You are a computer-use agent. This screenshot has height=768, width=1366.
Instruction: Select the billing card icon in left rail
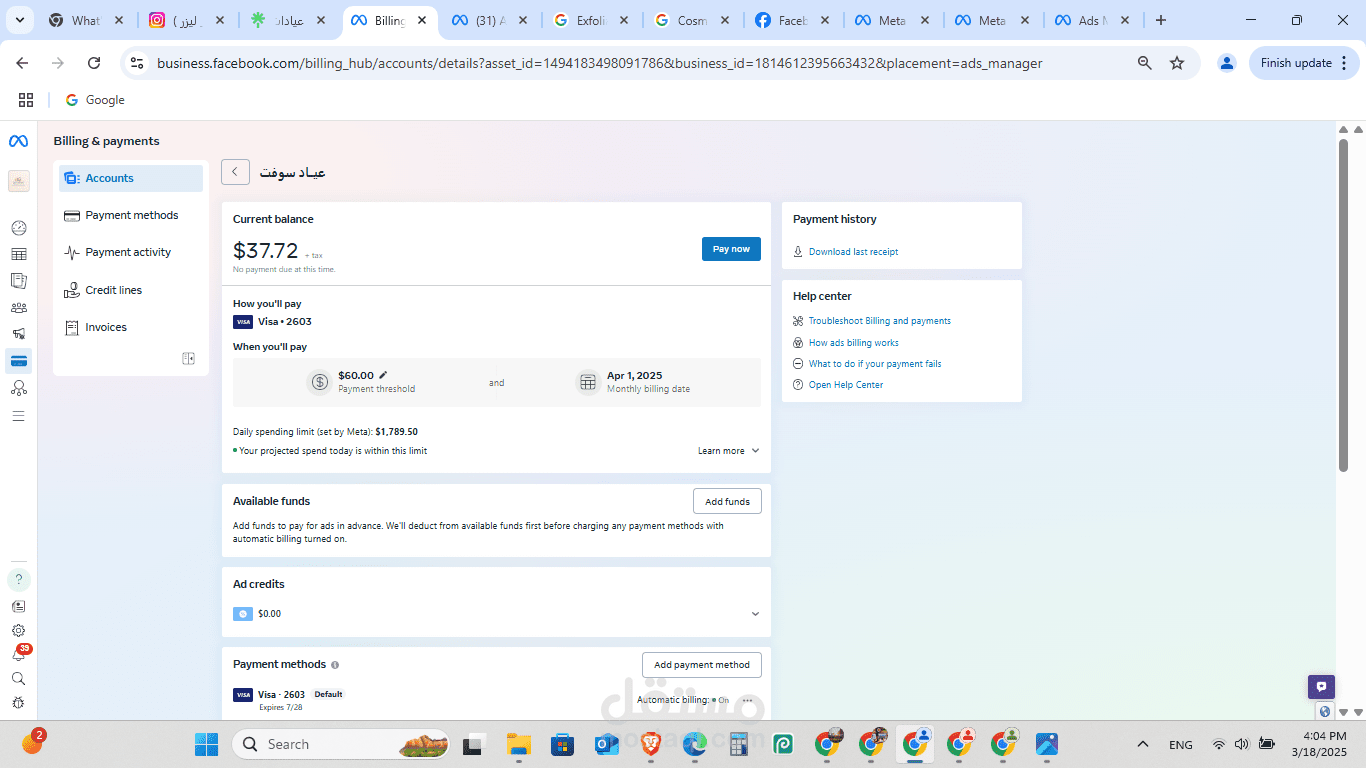click(18, 361)
